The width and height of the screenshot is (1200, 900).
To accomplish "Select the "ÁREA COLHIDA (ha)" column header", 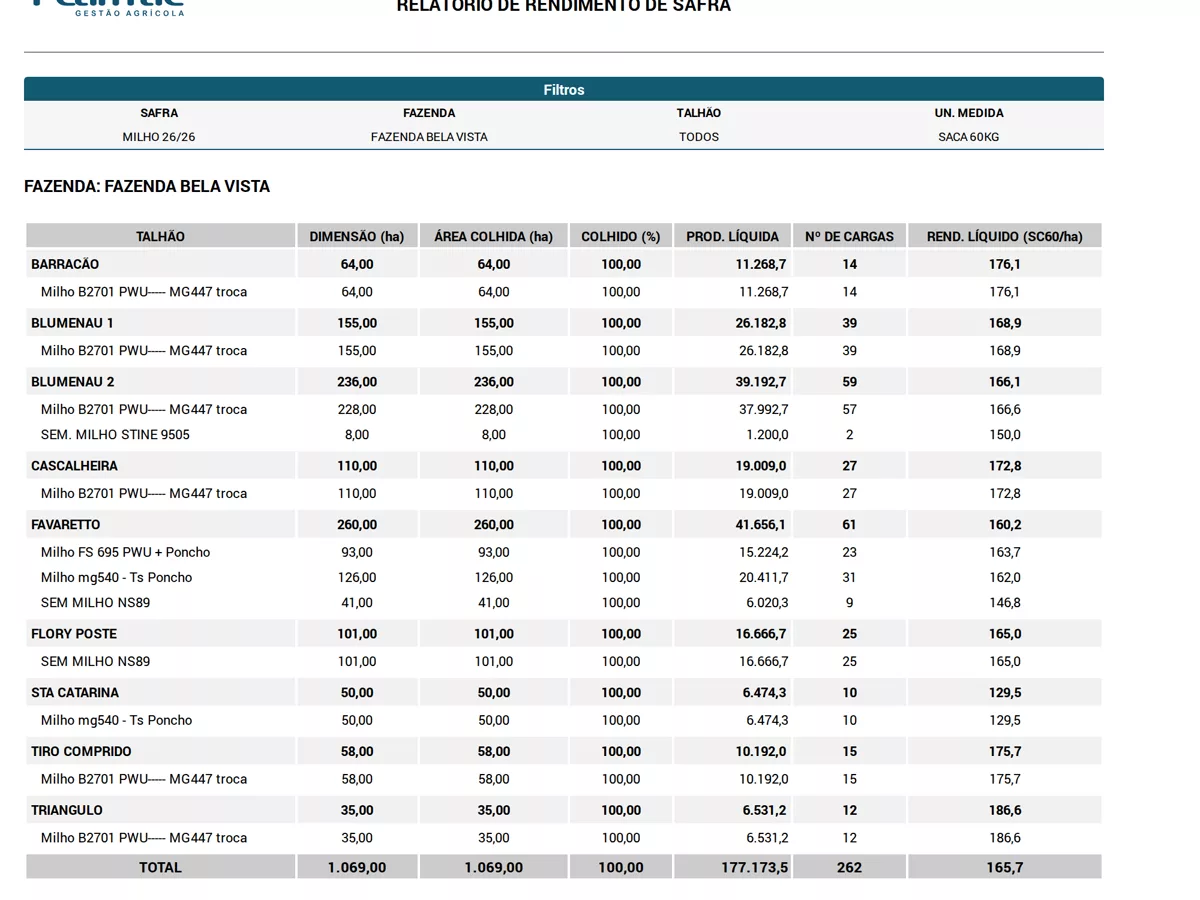I will tap(493, 236).
